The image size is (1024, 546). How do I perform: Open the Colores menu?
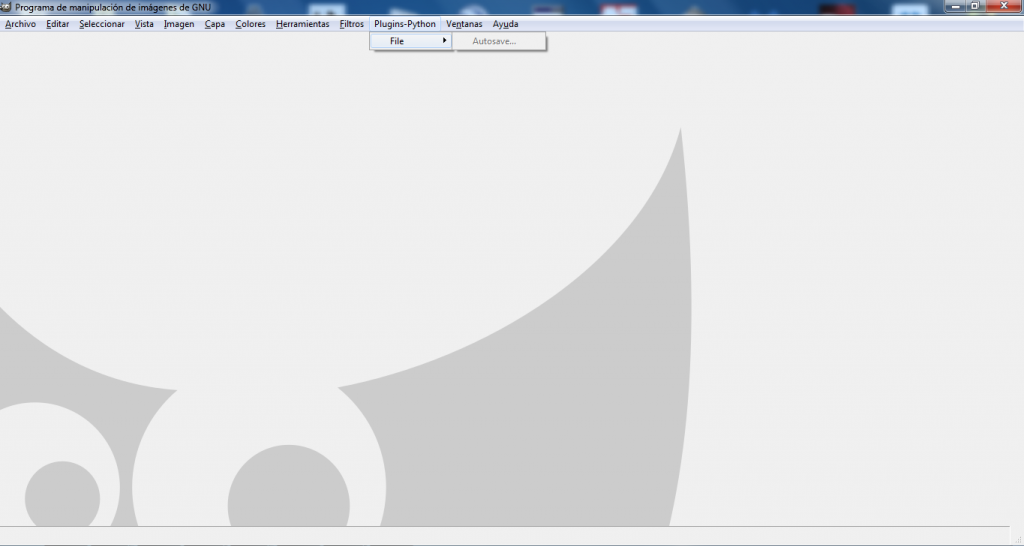(x=250, y=24)
